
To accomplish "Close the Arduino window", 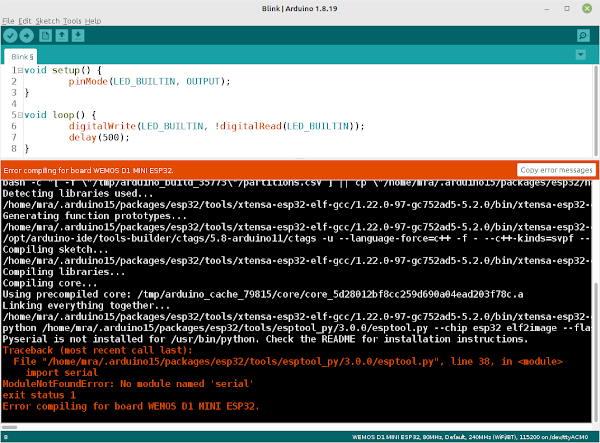I will point(587,8).
